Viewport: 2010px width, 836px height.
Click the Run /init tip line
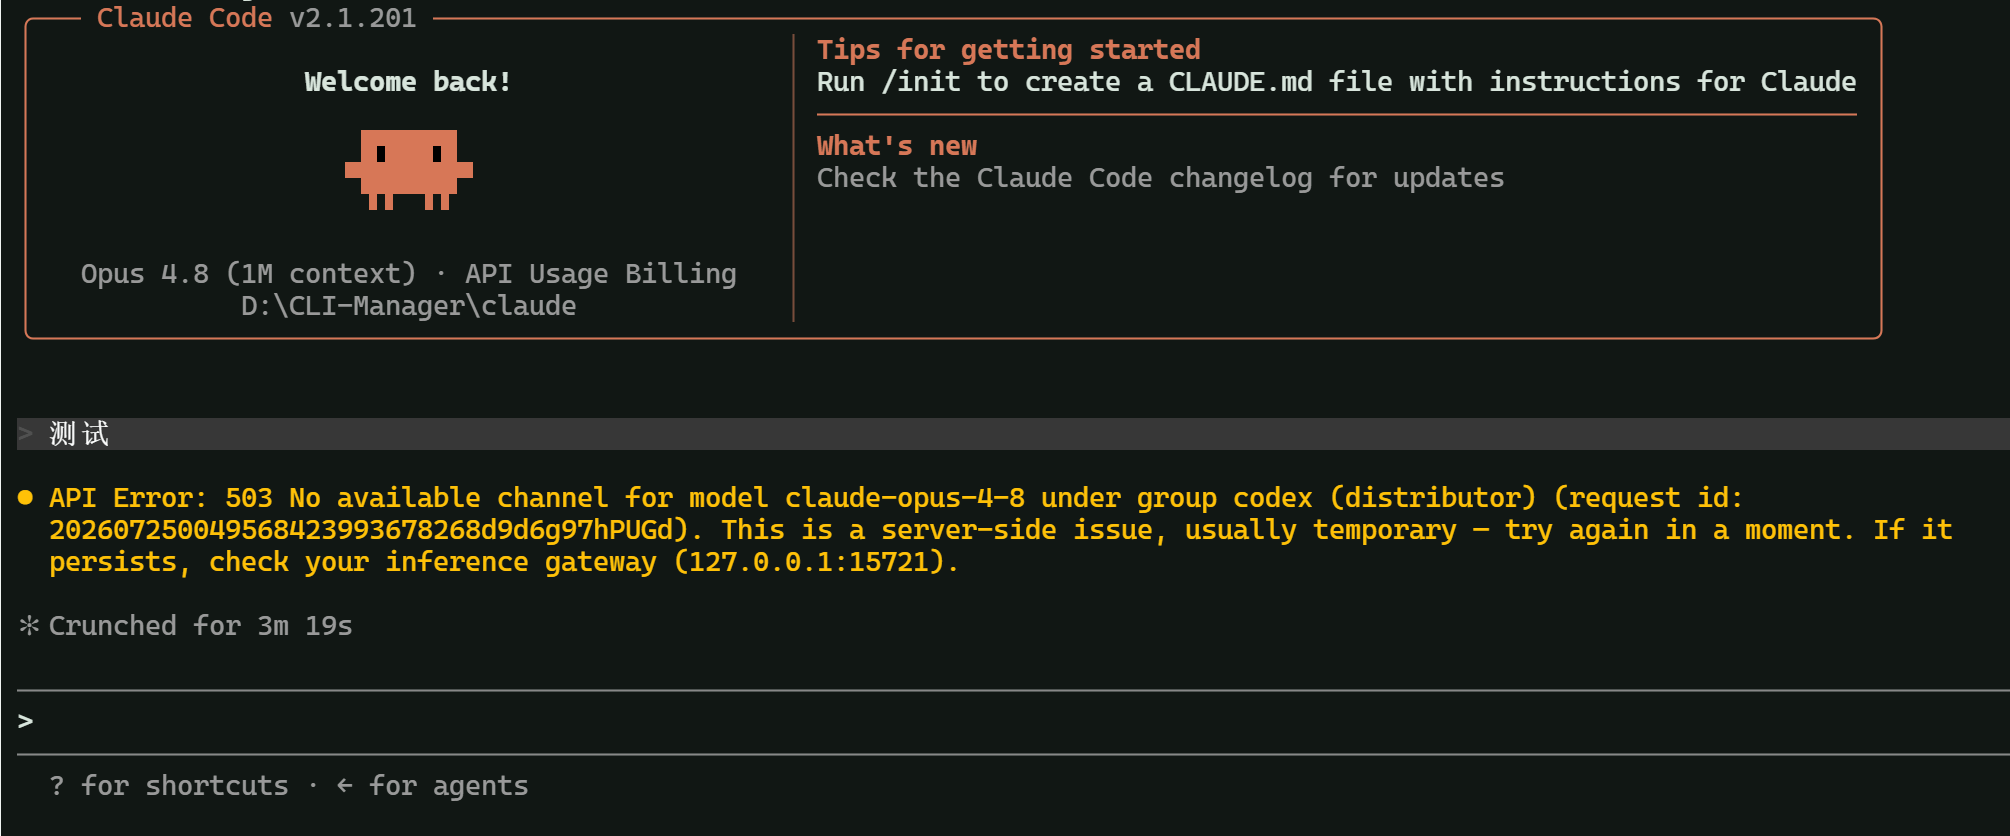(x=1336, y=82)
